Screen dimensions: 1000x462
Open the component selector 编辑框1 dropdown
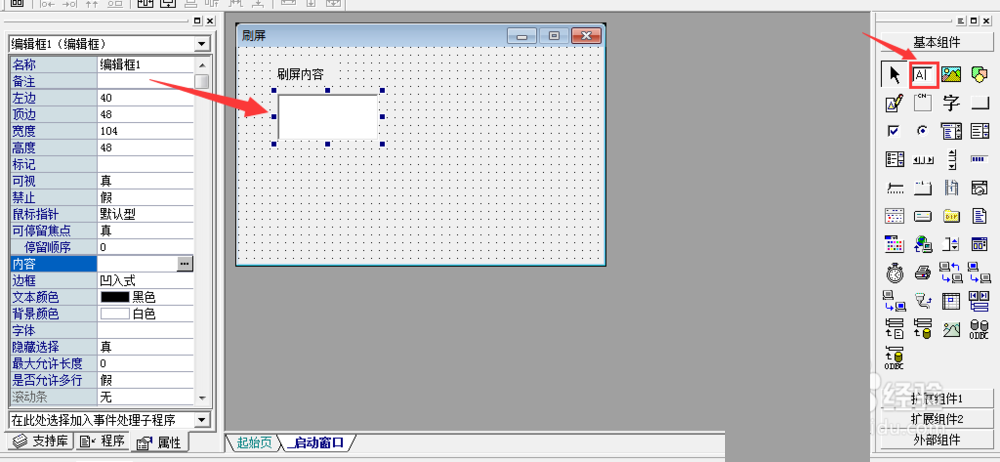[x=202, y=43]
